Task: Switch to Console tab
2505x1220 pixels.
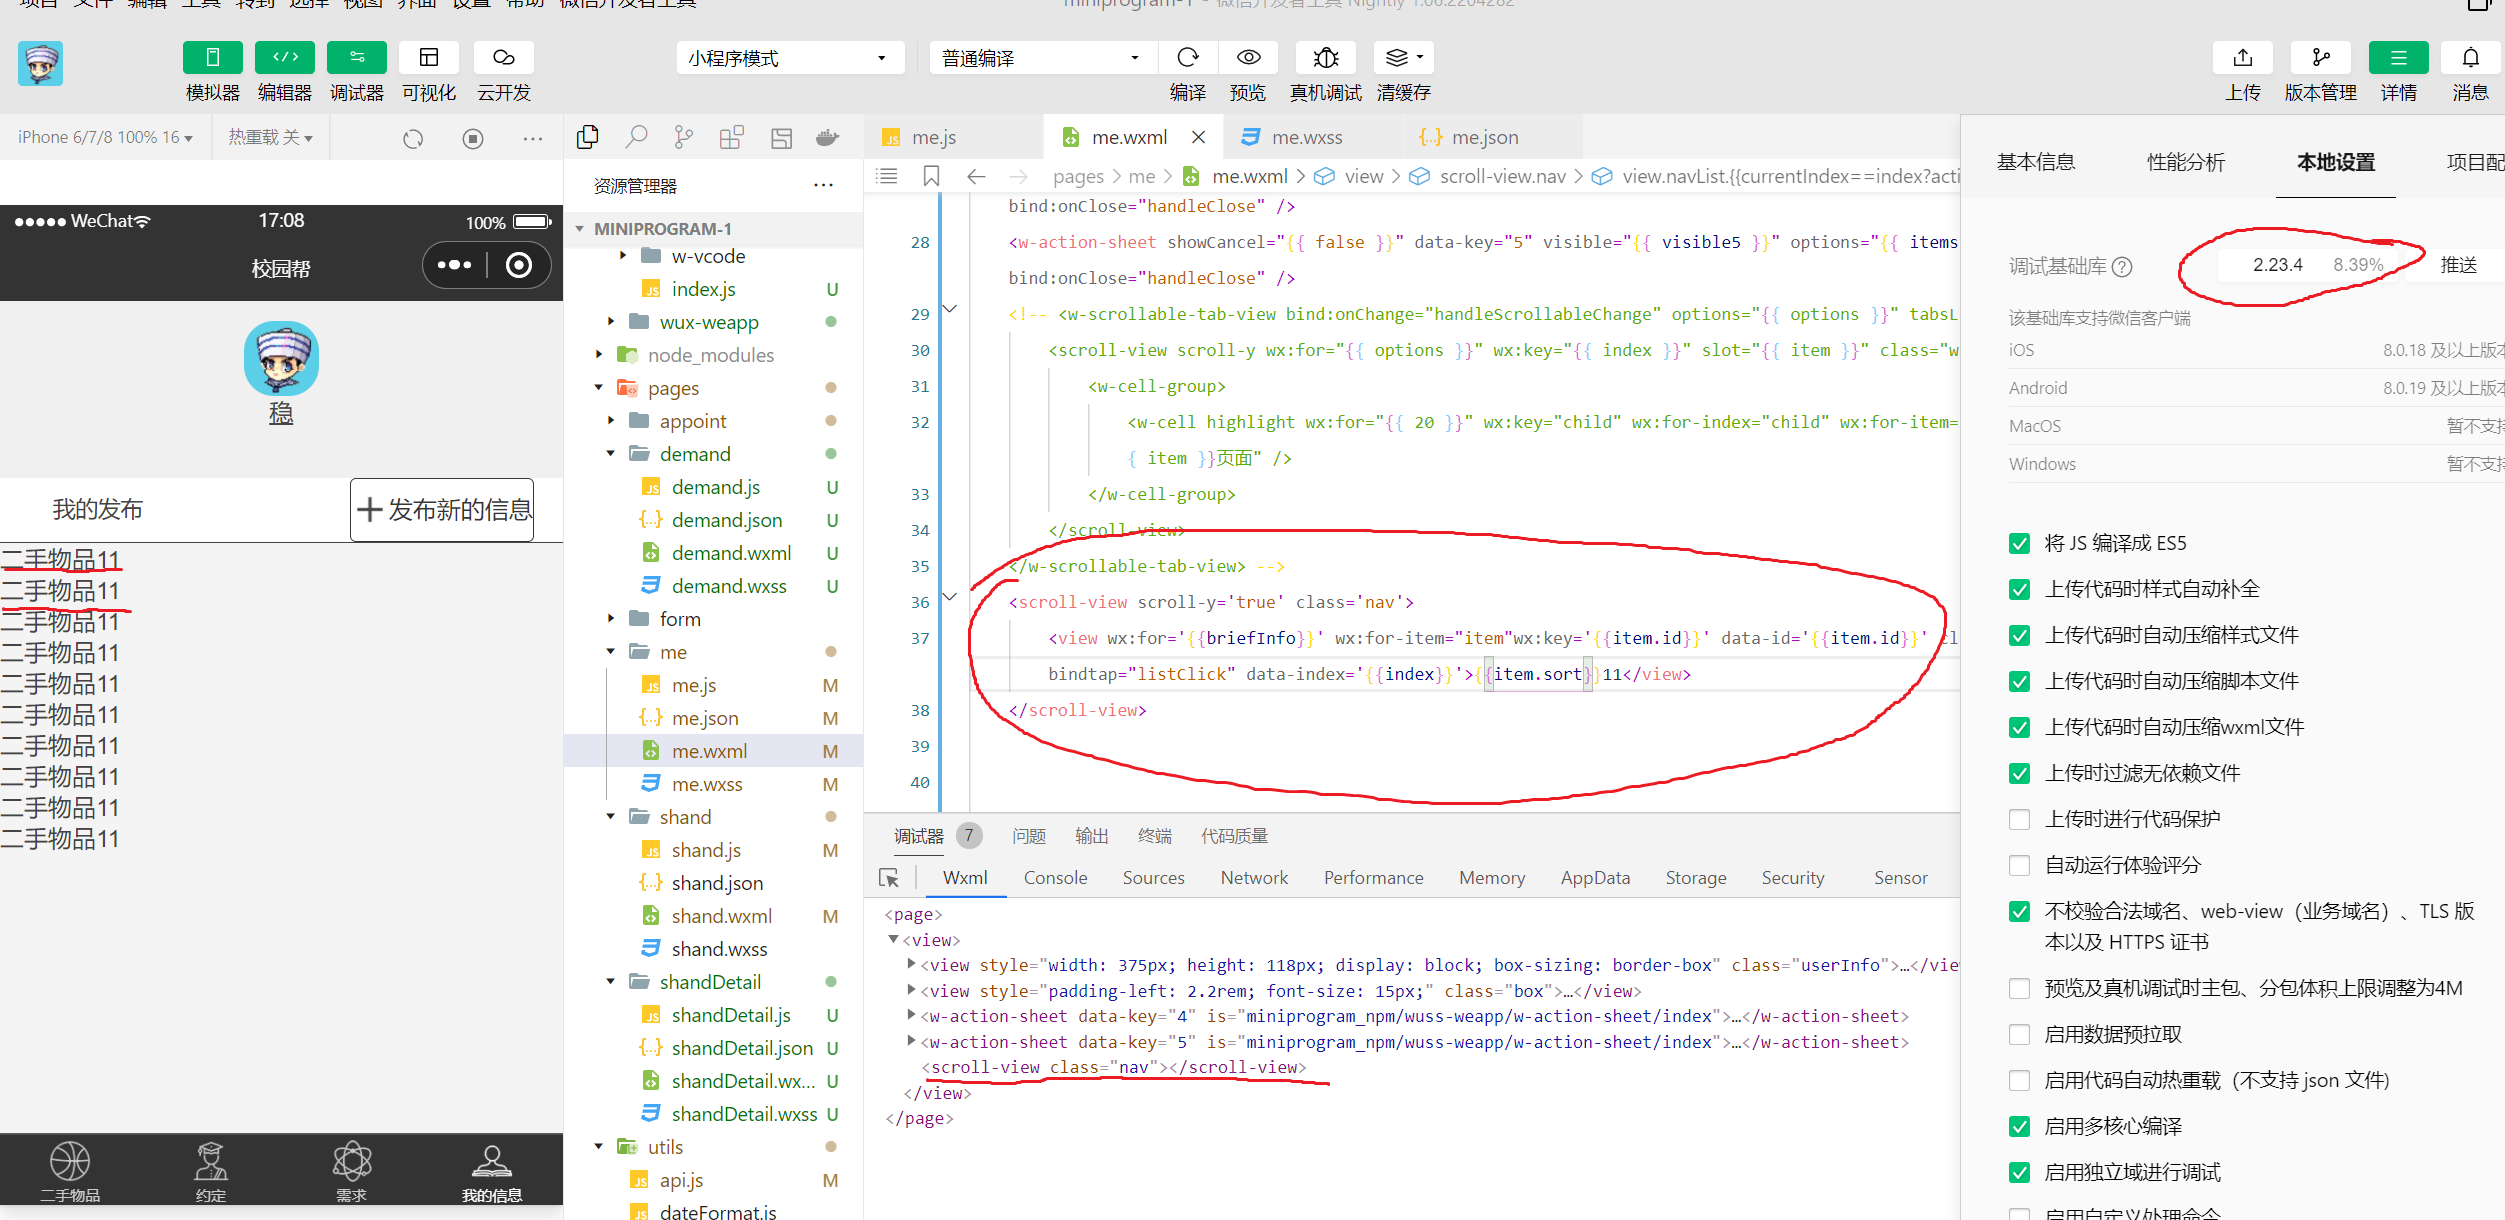Action: [x=1055, y=878]
